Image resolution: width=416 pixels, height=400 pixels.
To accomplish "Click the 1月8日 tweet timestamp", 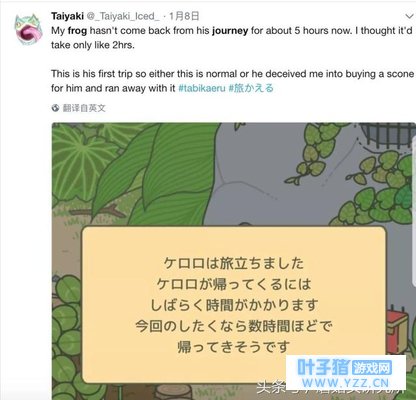I will [184, 16].
